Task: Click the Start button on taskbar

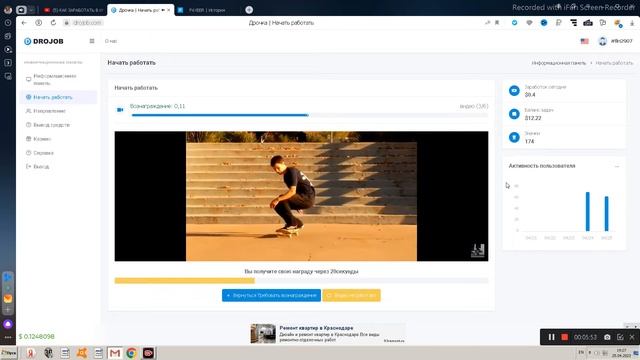Action: point(9,353)
